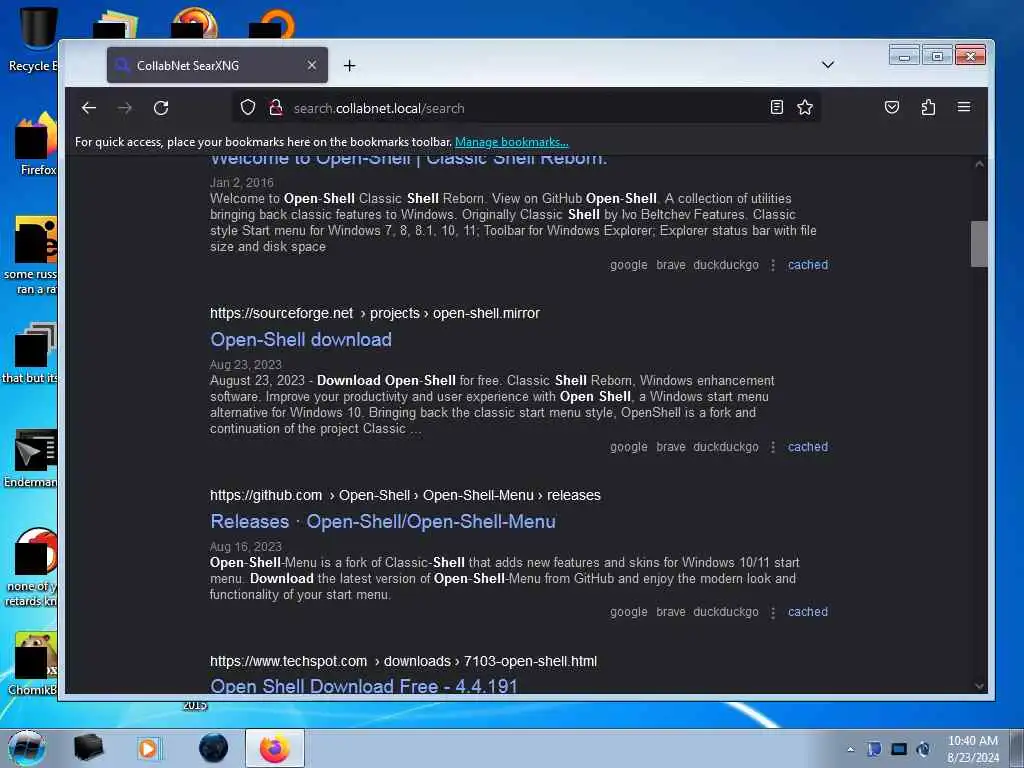Open the Windows Start button
This screenshot has height=768, width=1024.
click(26, 748)
